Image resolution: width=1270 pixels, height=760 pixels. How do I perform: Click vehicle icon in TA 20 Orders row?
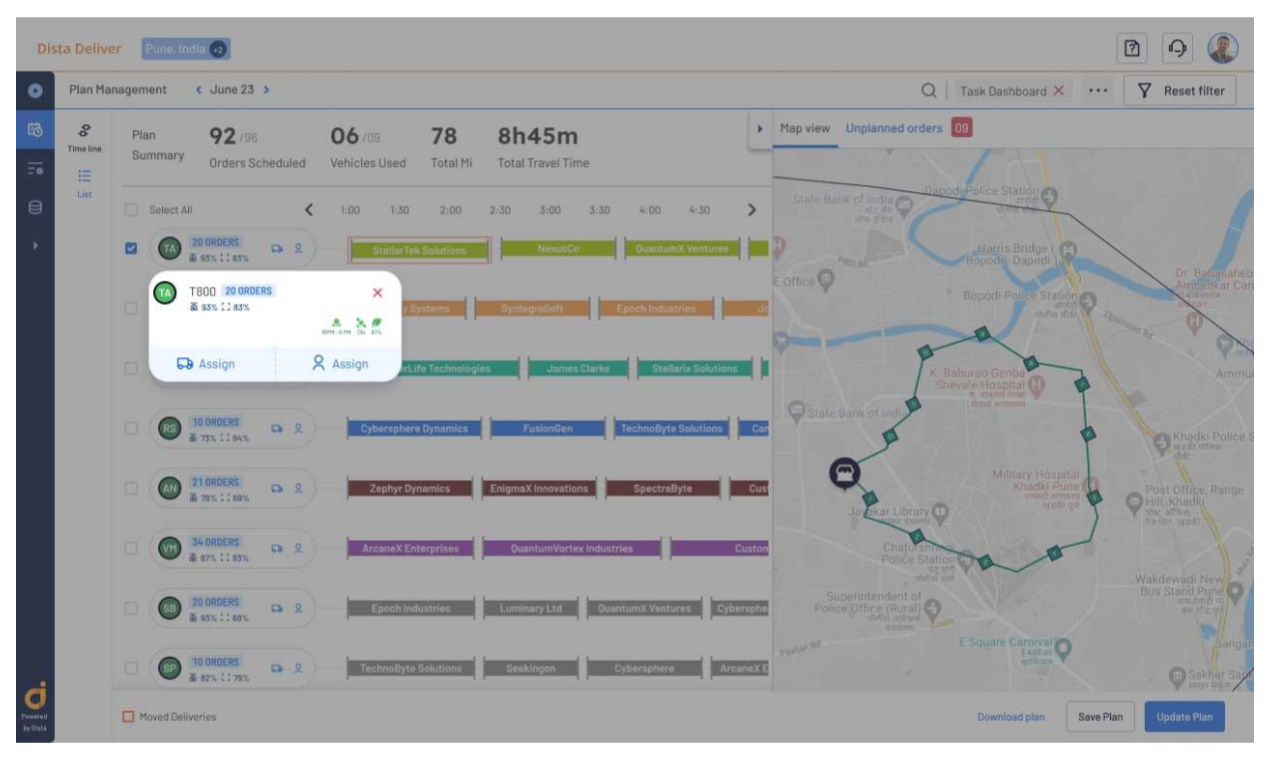click(x=277, y=248)
